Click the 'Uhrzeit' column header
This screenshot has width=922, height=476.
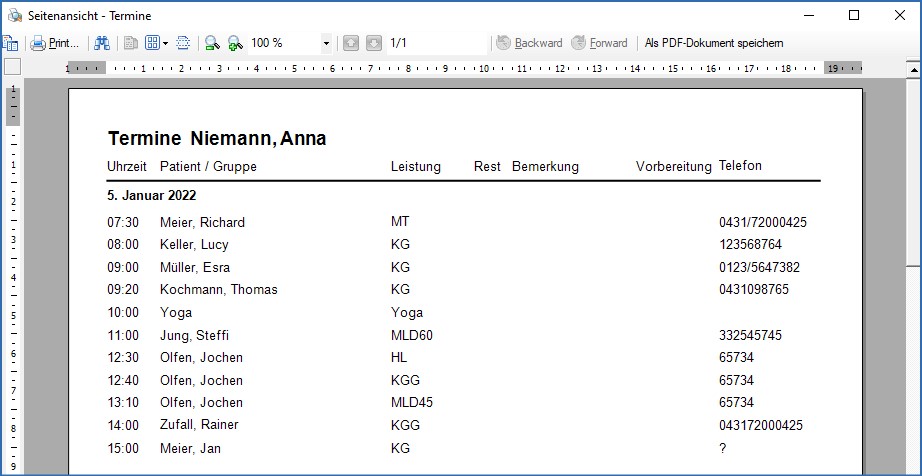point(126,167)
